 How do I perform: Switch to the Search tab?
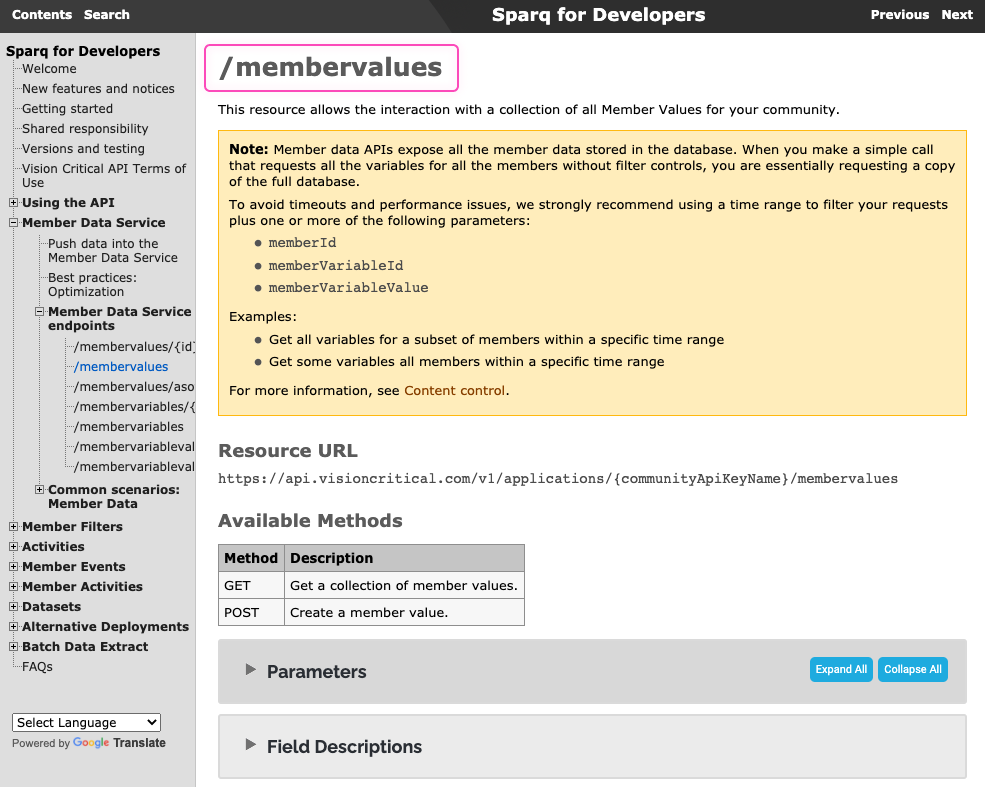107,15
